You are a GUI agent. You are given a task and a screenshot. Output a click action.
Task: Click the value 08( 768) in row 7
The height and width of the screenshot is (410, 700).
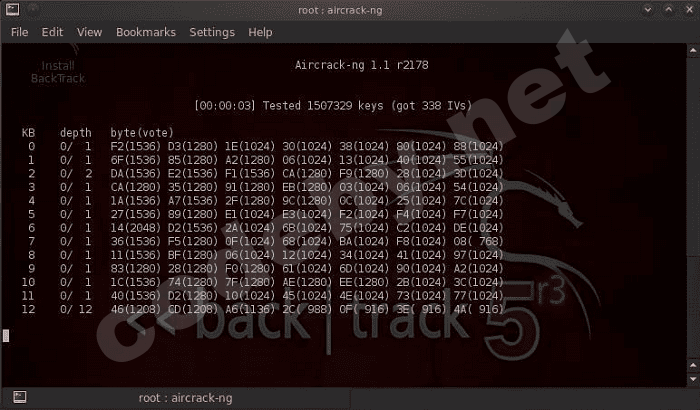click(x=479, y=241)
